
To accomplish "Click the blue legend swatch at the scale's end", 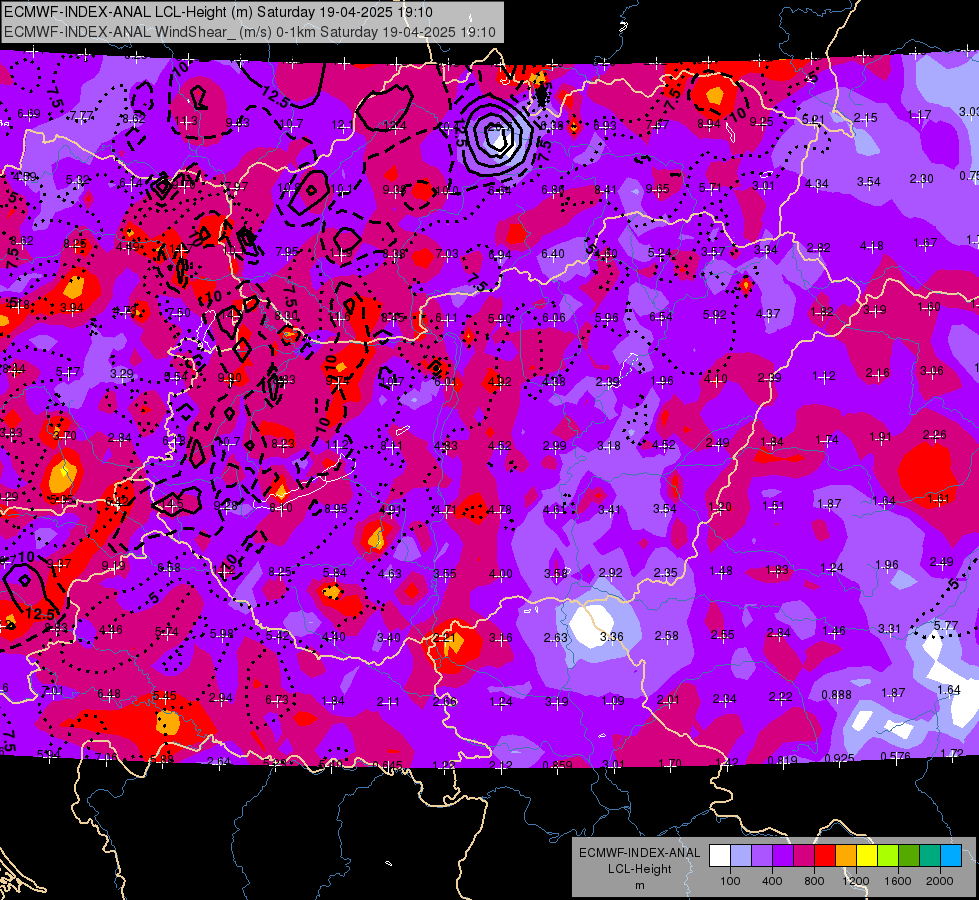I will pyautogui.click(x=951, y=856).
